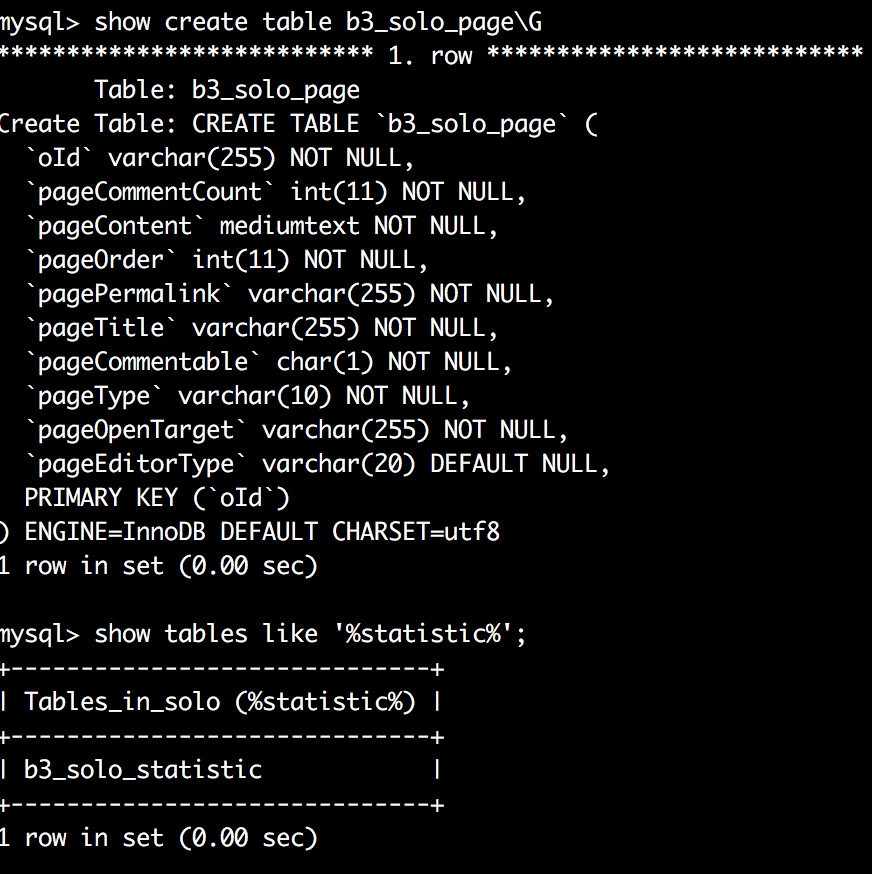Click the 'PRIMARY KEY (`oId`)' line
This screenshot has height=874, width=872.
pyautogui.click(x=157, y=498)
